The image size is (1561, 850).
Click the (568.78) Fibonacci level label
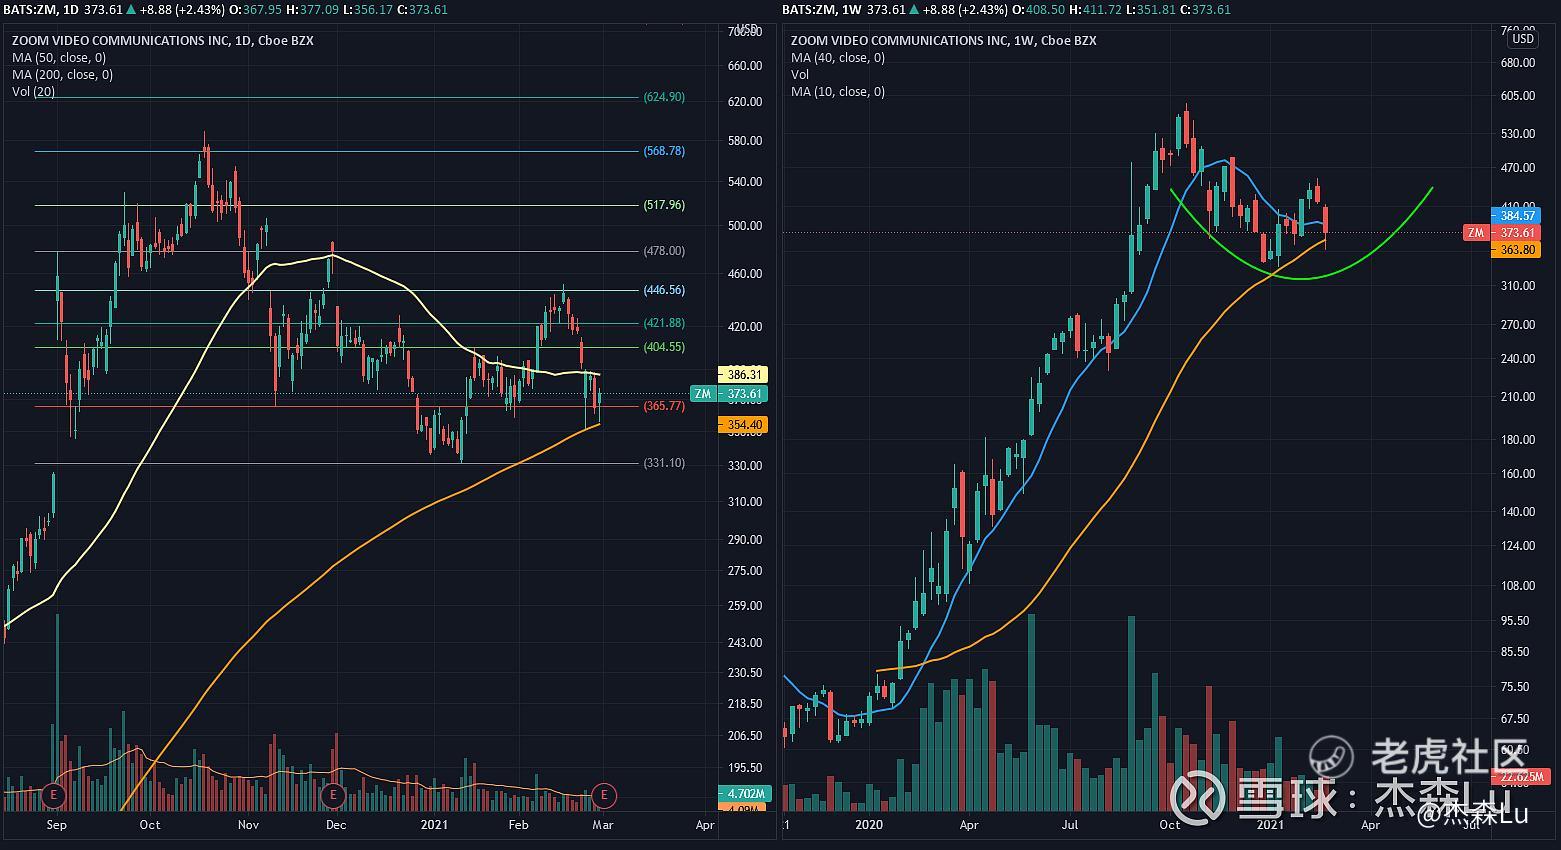664,151
